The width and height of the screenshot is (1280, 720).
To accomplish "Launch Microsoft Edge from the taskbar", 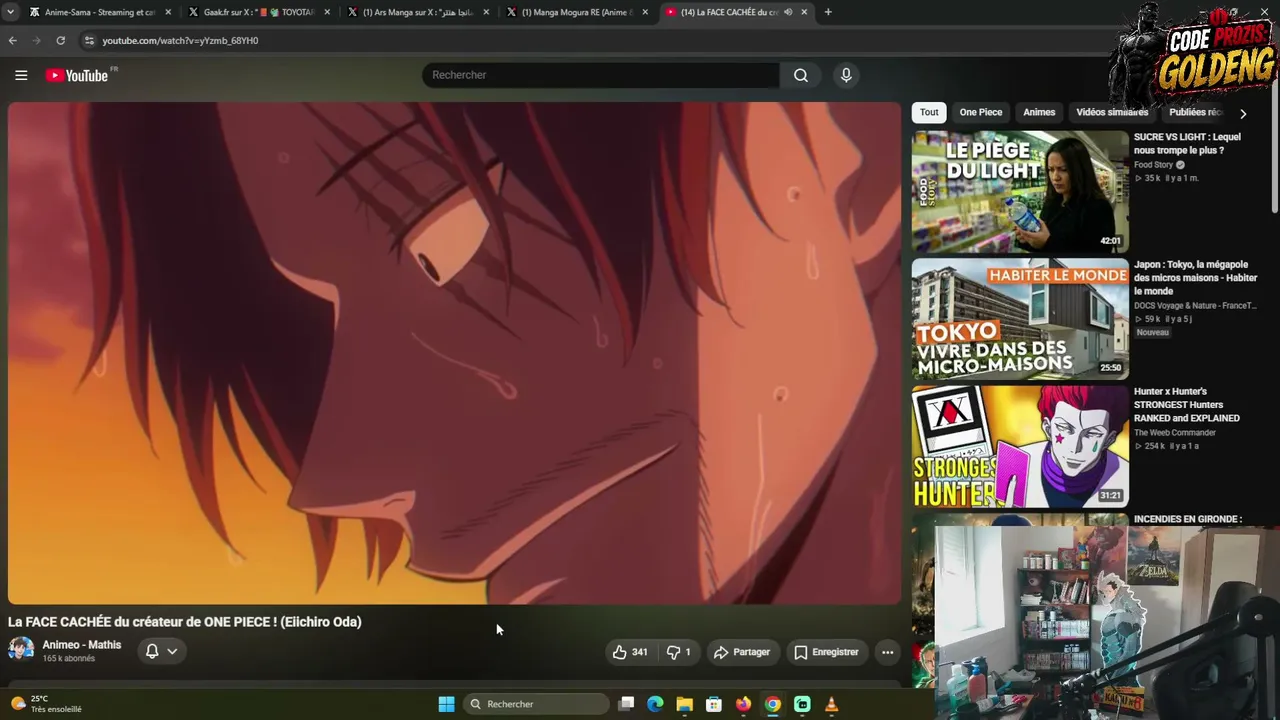I will click(655, 704).
